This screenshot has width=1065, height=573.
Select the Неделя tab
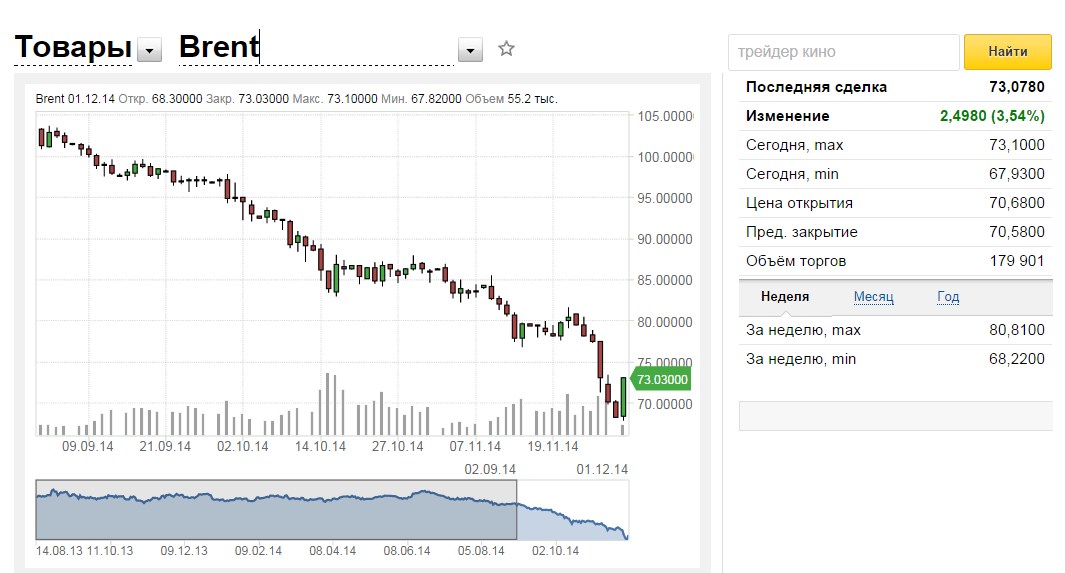tap(784, 297)
